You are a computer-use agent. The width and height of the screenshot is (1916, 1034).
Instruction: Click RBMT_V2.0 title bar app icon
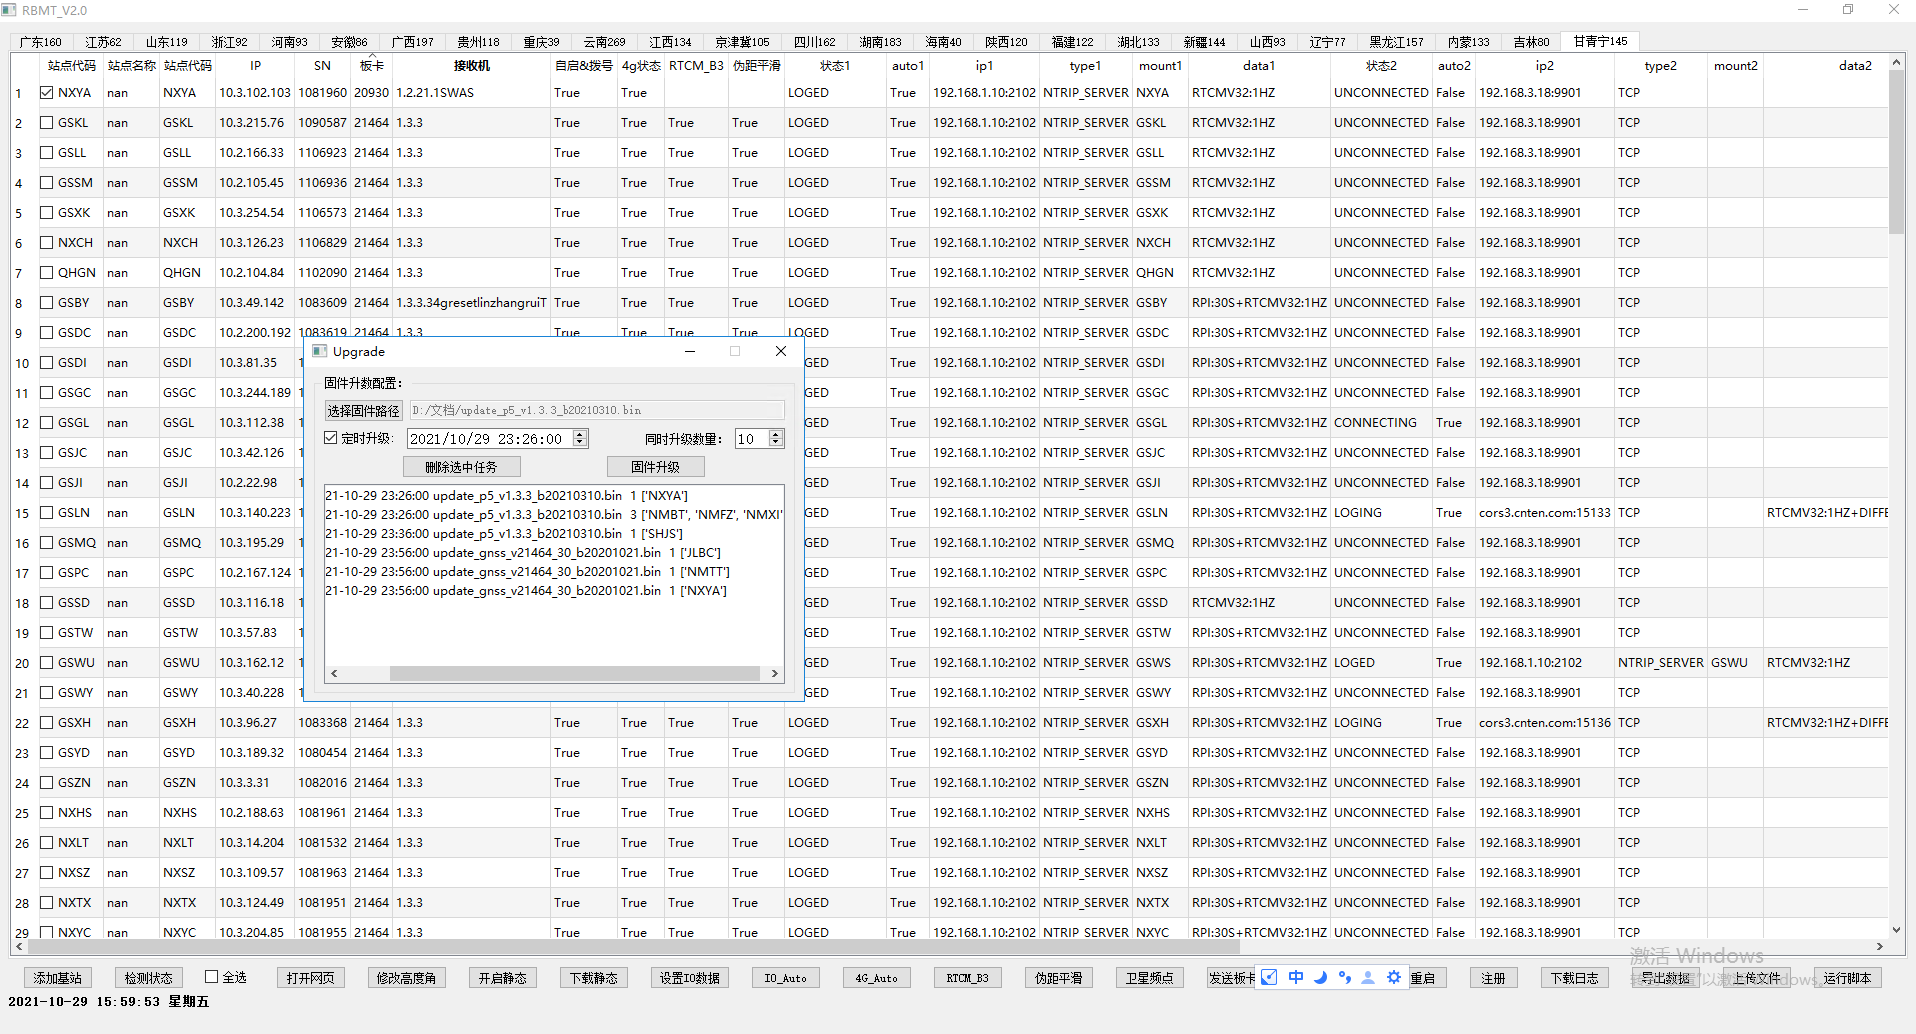tap(11, 10)
